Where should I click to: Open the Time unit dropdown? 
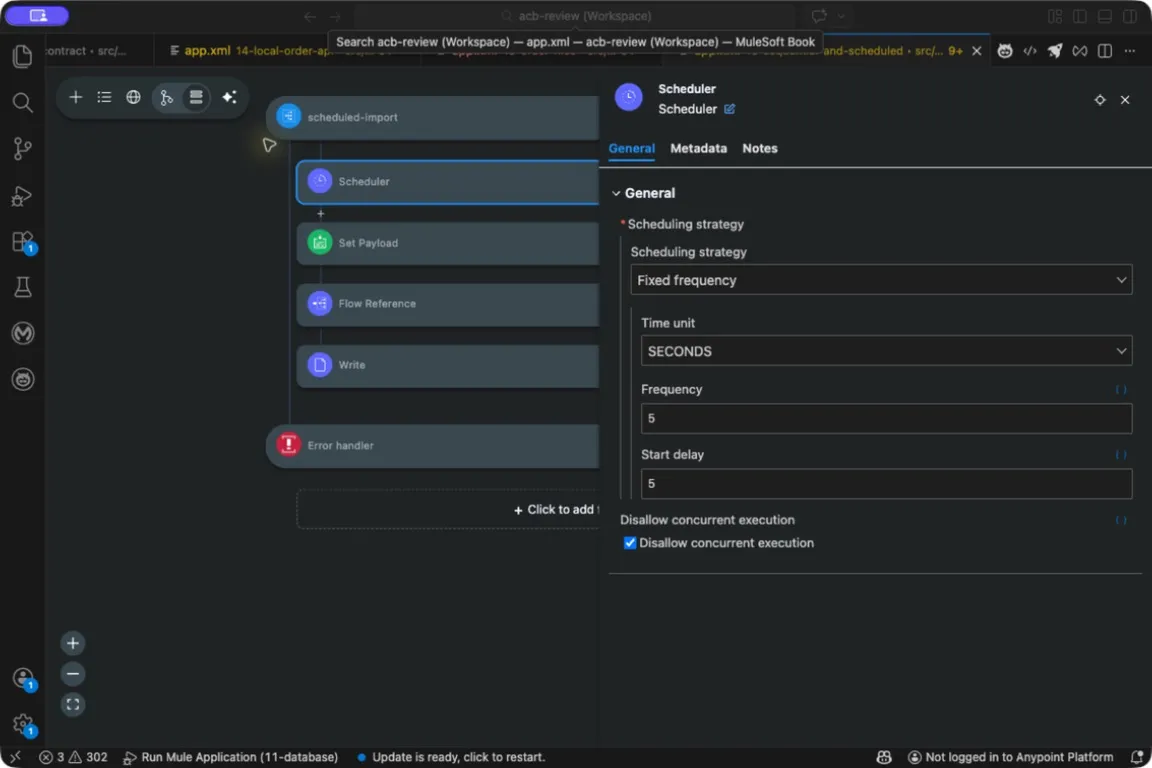[886, 351]
